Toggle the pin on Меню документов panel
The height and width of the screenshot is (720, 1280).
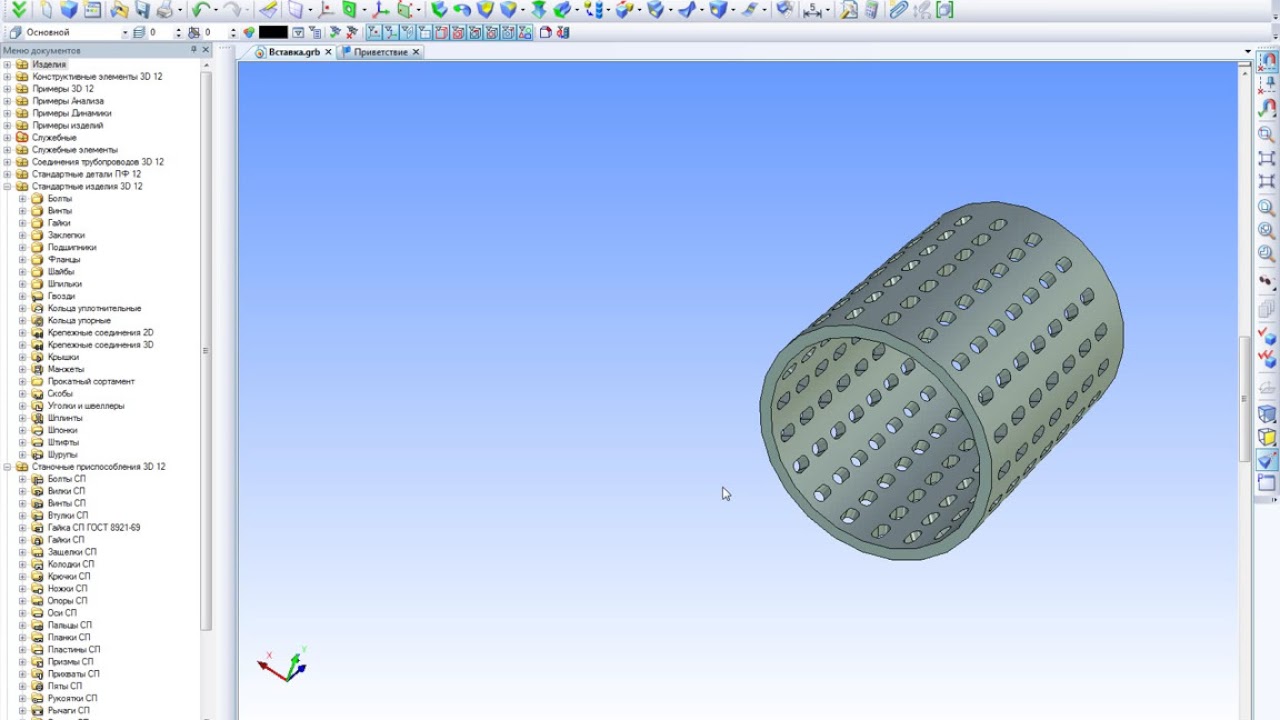point(194,50)
